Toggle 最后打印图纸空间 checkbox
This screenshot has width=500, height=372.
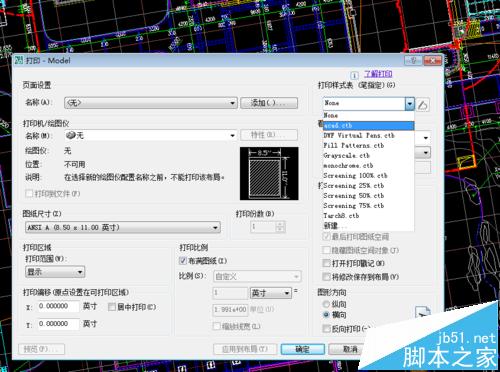click(326, 237)
